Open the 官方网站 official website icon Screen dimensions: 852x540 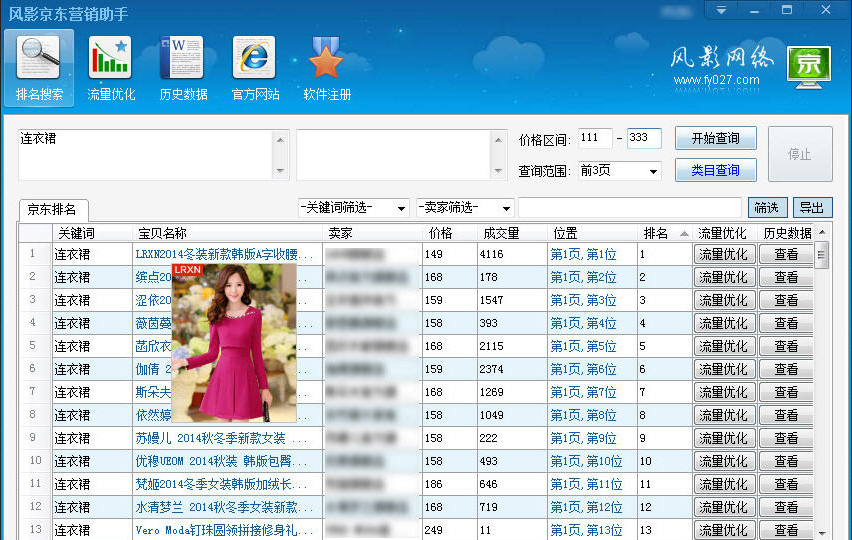tap(255, 68)
